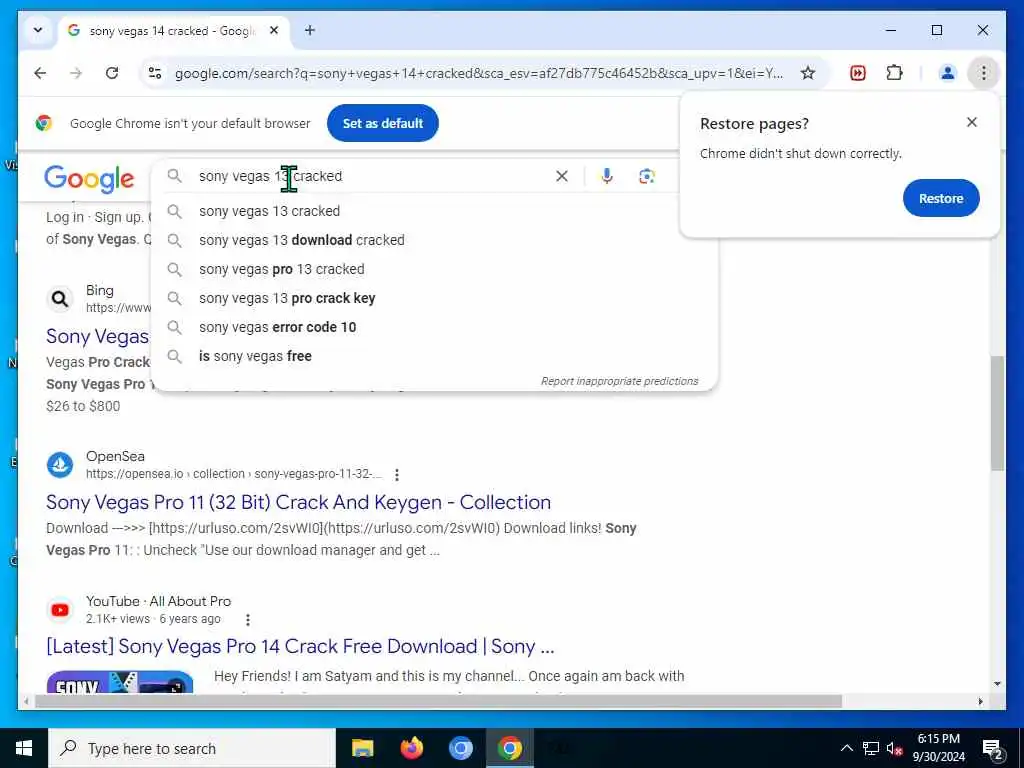This screenshot has width=1024, height=768.
Task: Clear the search box with X
Action: click(562, 176)
